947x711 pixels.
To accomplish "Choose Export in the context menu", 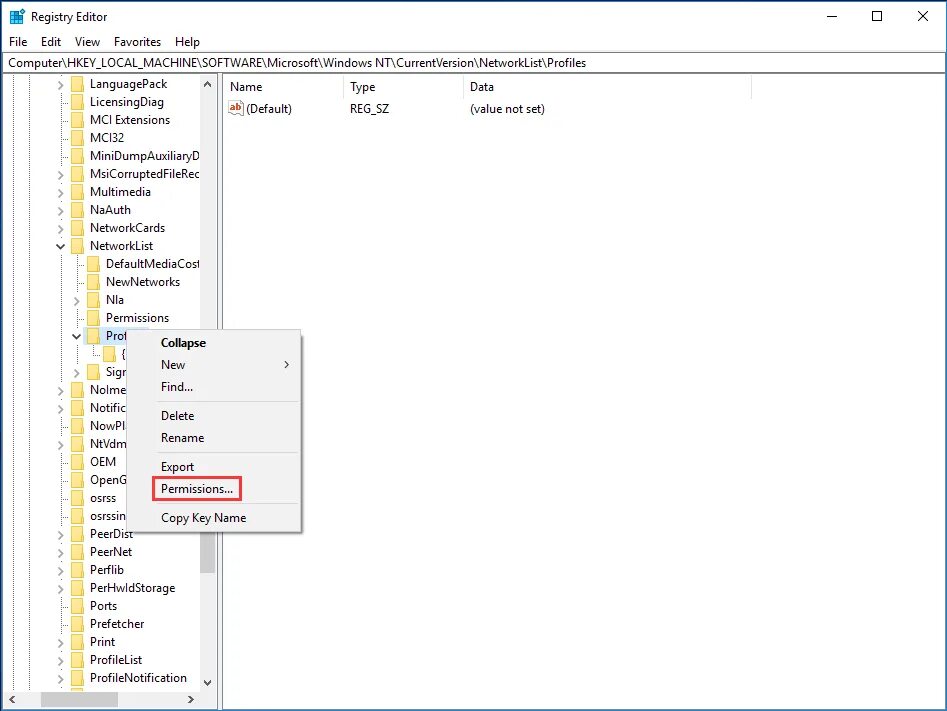I will click(x=178, y=467).
